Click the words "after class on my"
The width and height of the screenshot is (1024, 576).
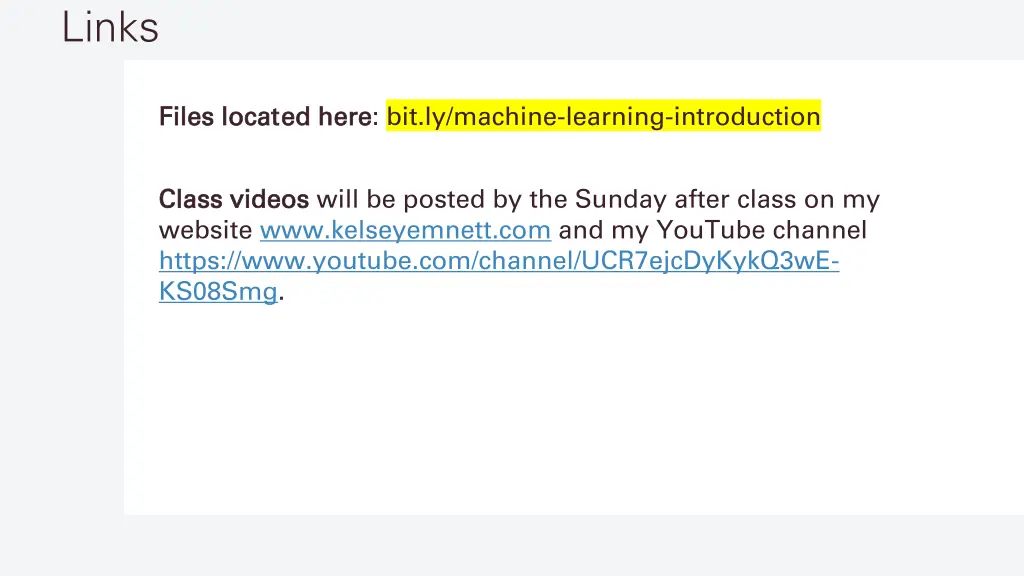pyautogui.click(x=777, y=200)
